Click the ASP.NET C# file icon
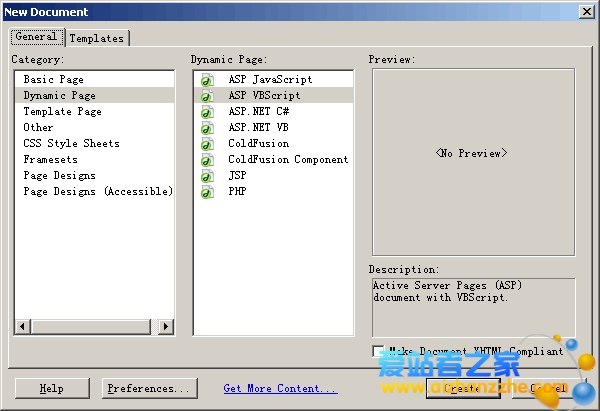The image size is (600, 411). point(207,112)
